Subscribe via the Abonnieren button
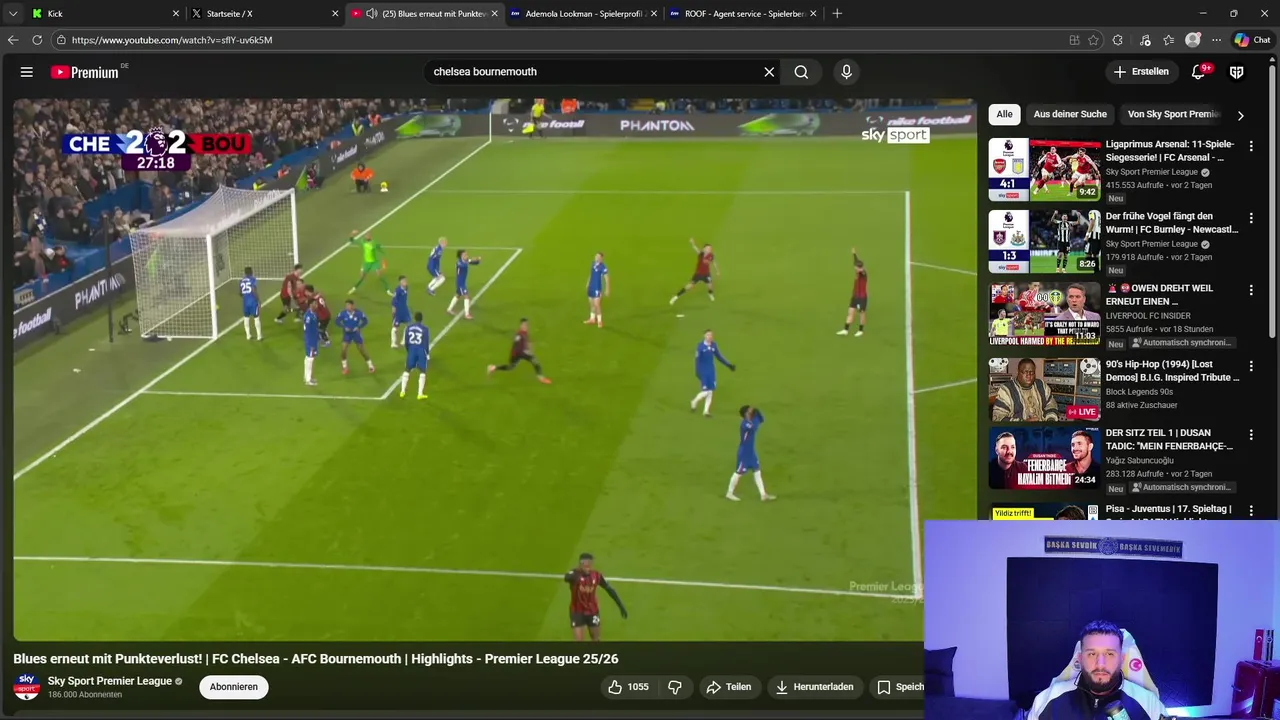Viewport: 1280px width, 720px height. (234, 687)
